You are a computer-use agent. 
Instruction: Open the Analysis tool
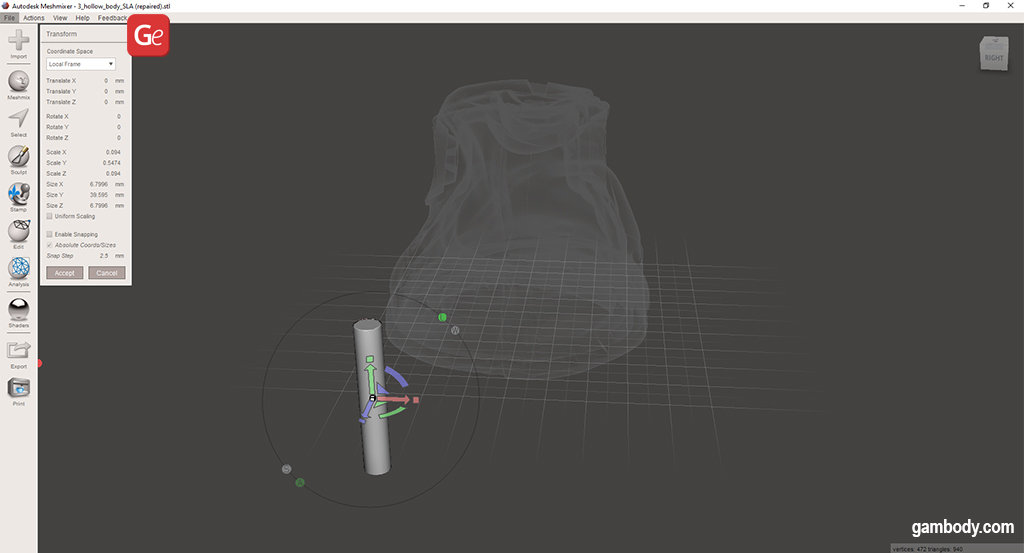[18, 268]
